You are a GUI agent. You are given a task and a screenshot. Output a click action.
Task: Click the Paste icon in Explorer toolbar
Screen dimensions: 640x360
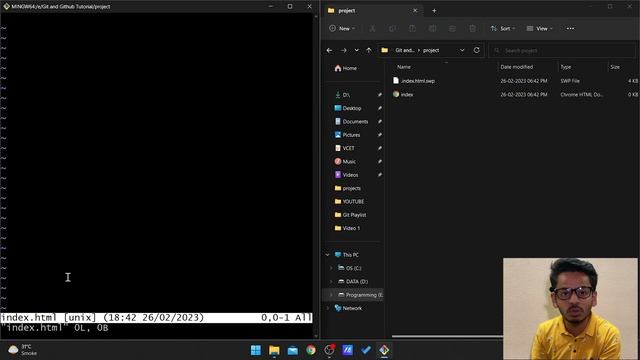point(412,29)
